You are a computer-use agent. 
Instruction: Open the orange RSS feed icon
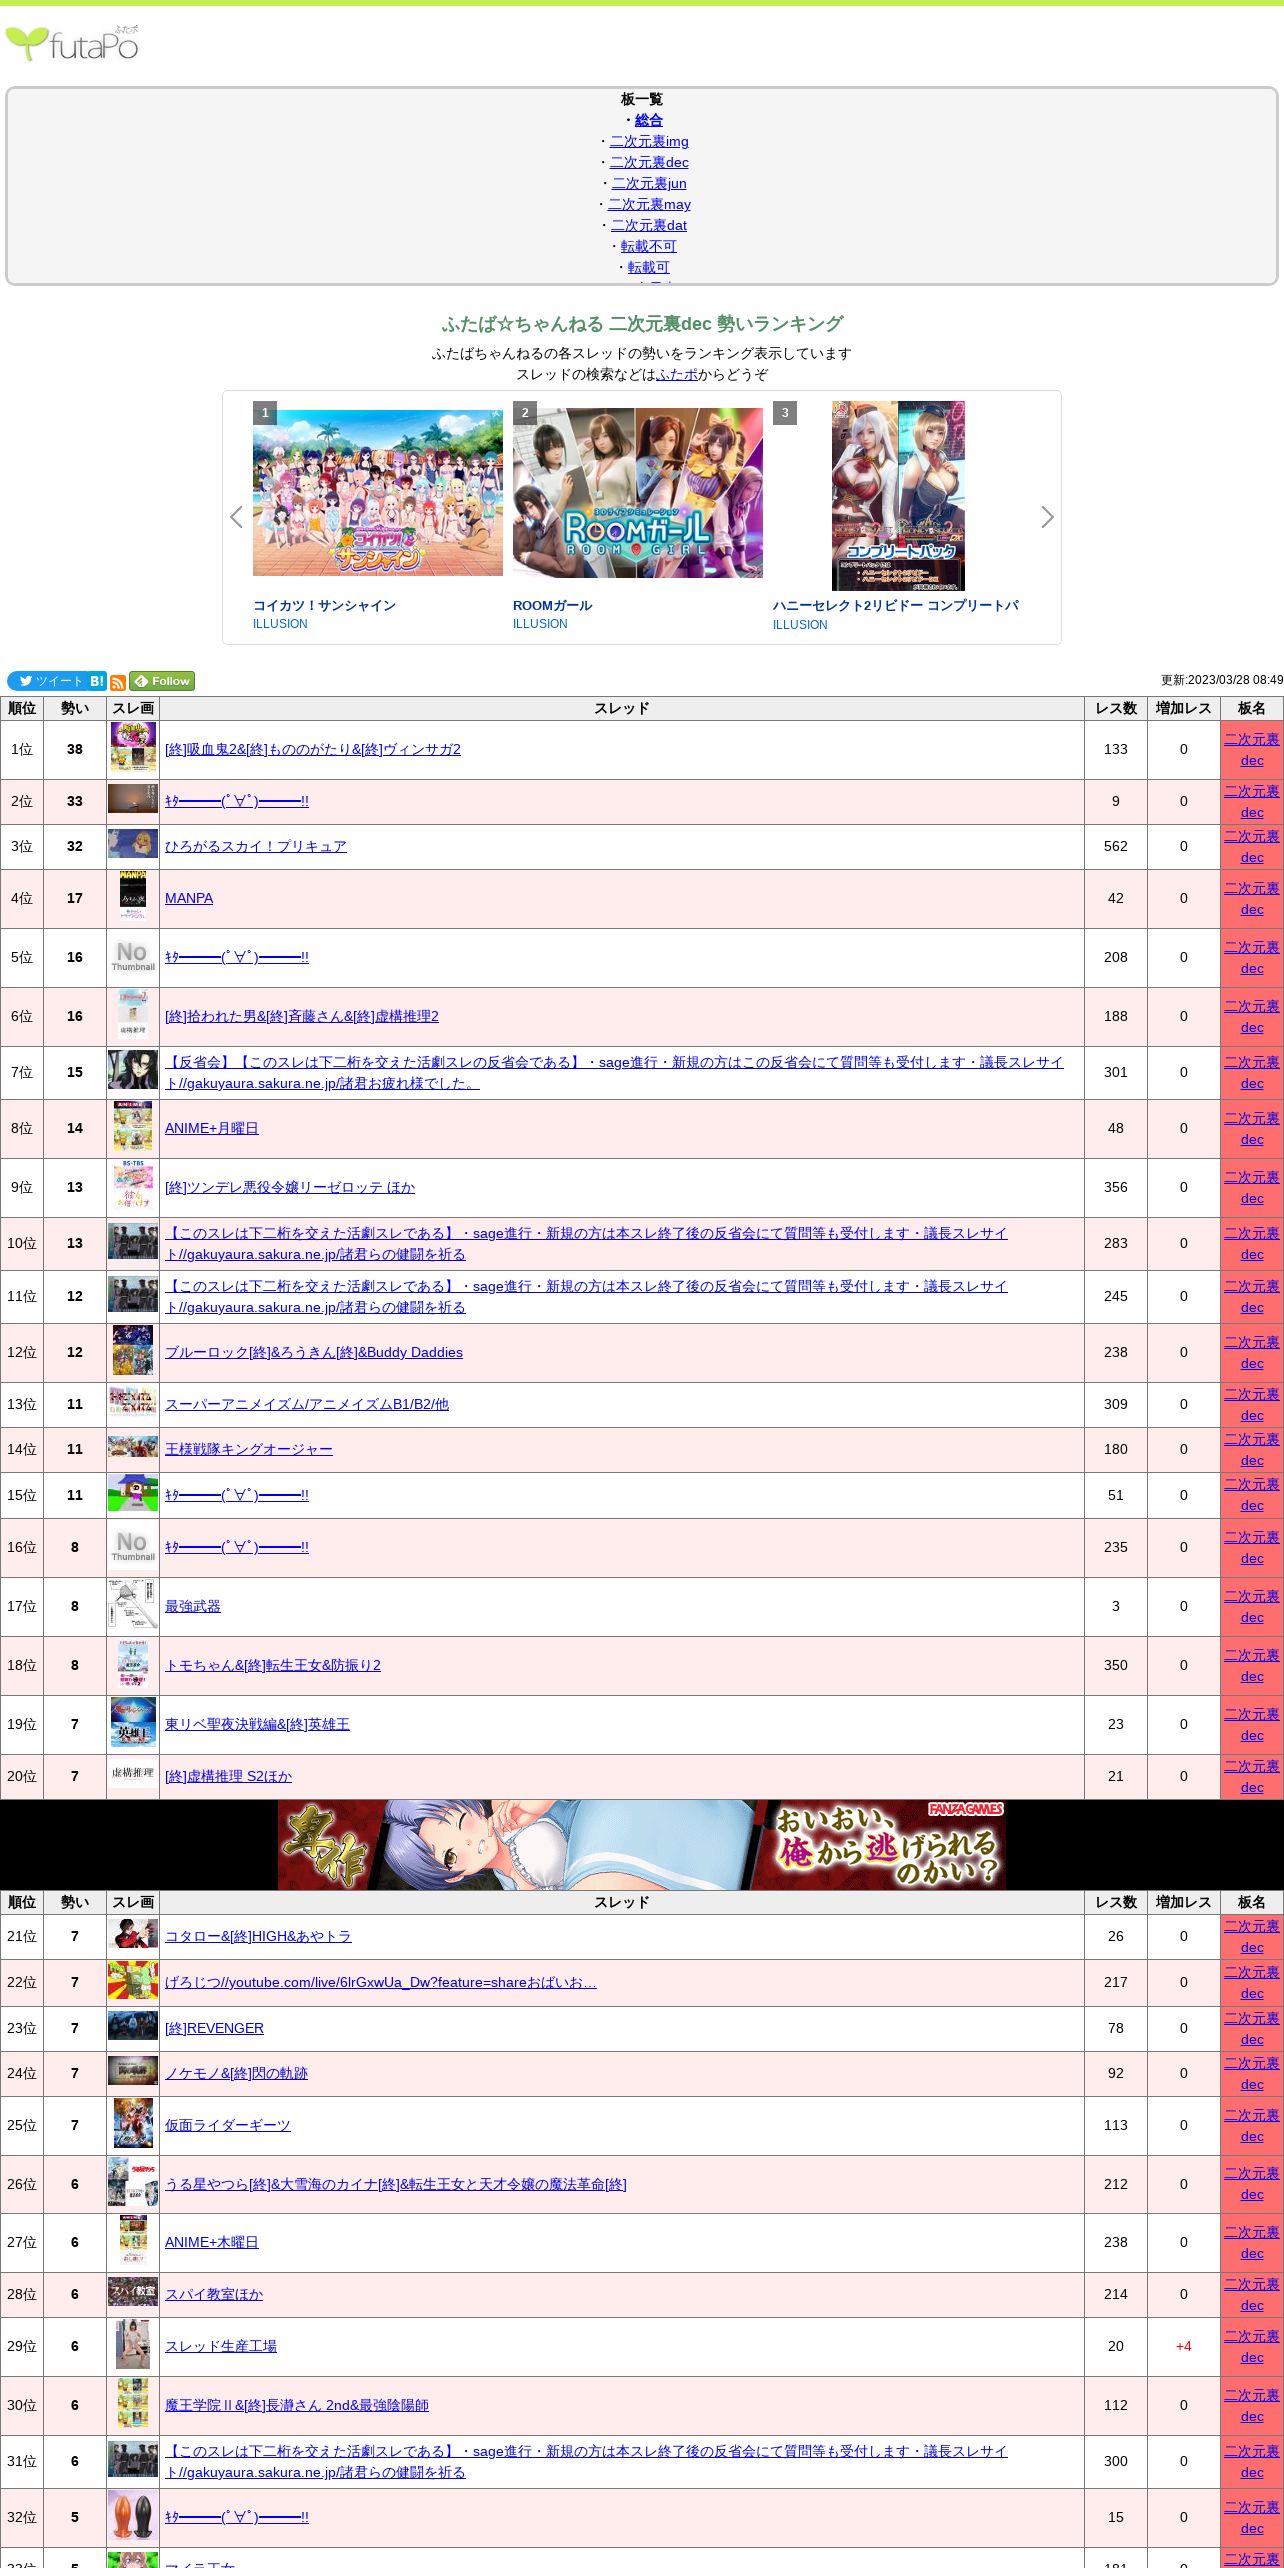[x=117, y=682]
